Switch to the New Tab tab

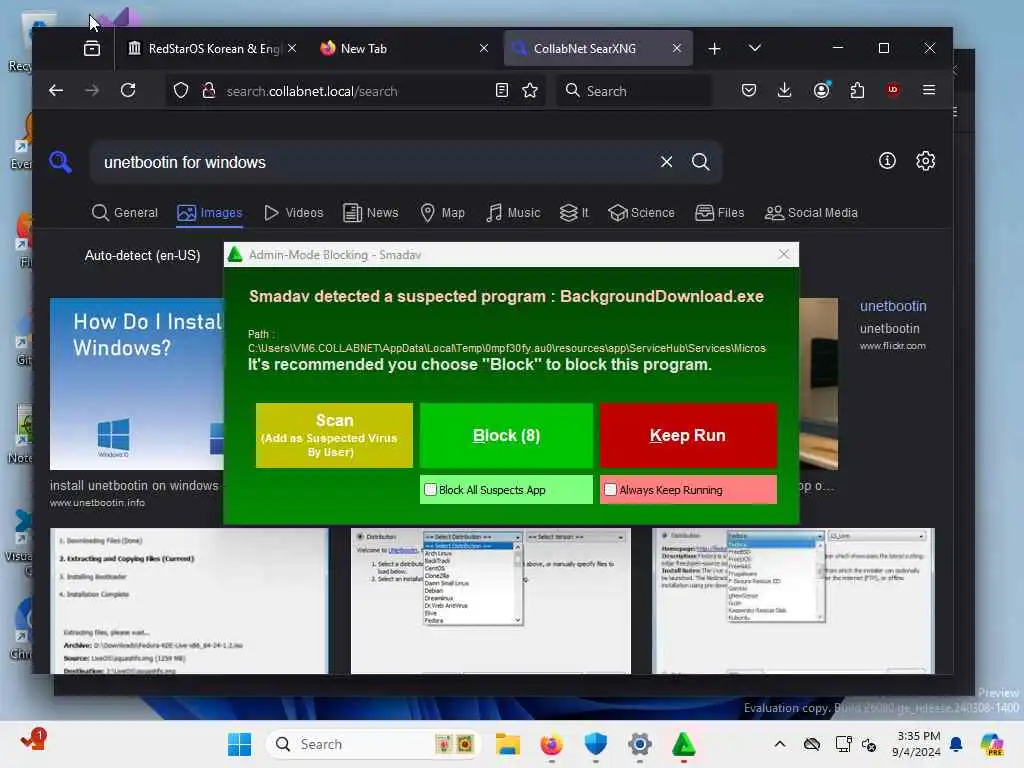pos(404,48)
